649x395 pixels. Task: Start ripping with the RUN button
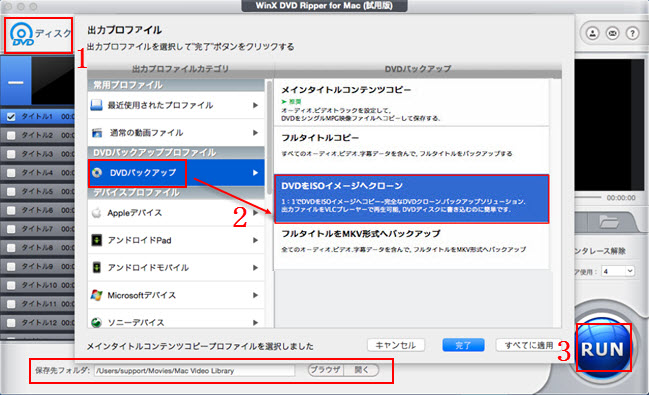[603, 348]
